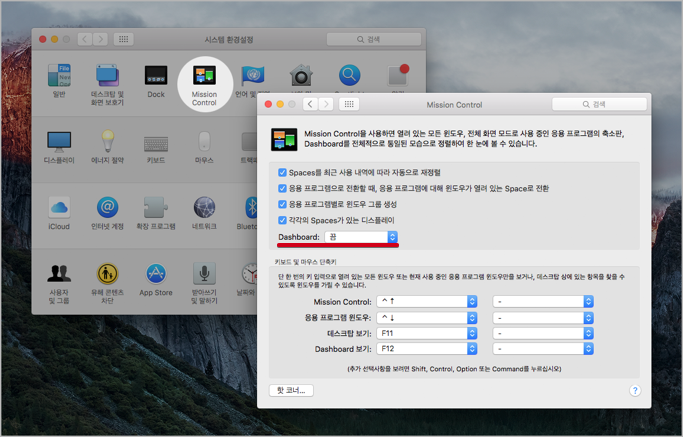Open the 언어 및 지역 flag icon

coord(253,75)
